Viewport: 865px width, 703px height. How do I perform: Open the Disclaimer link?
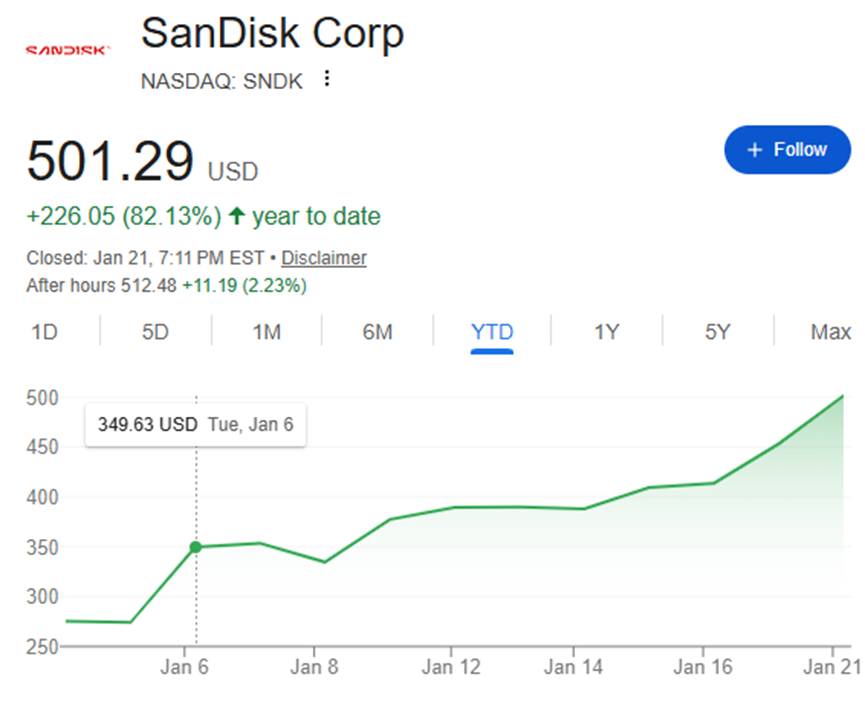323,258
